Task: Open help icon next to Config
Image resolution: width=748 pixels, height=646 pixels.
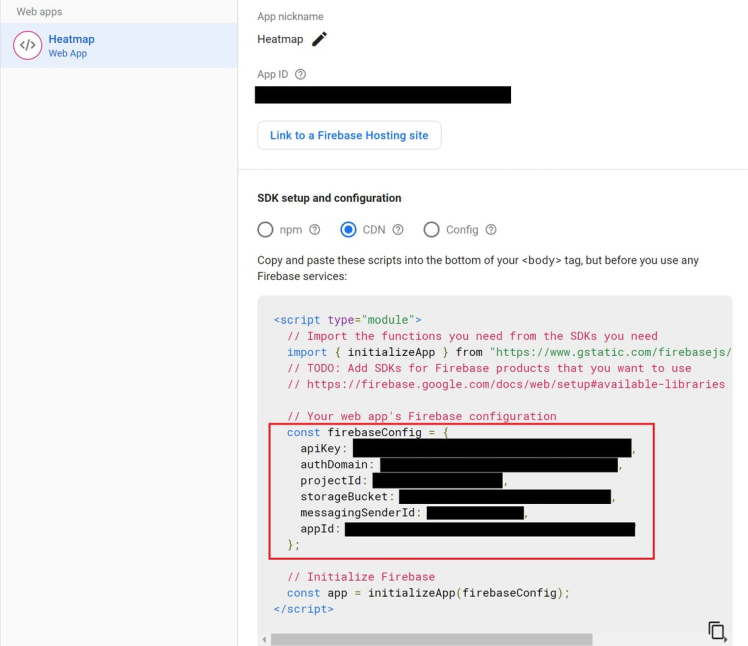Action: (x=491, y=230)
